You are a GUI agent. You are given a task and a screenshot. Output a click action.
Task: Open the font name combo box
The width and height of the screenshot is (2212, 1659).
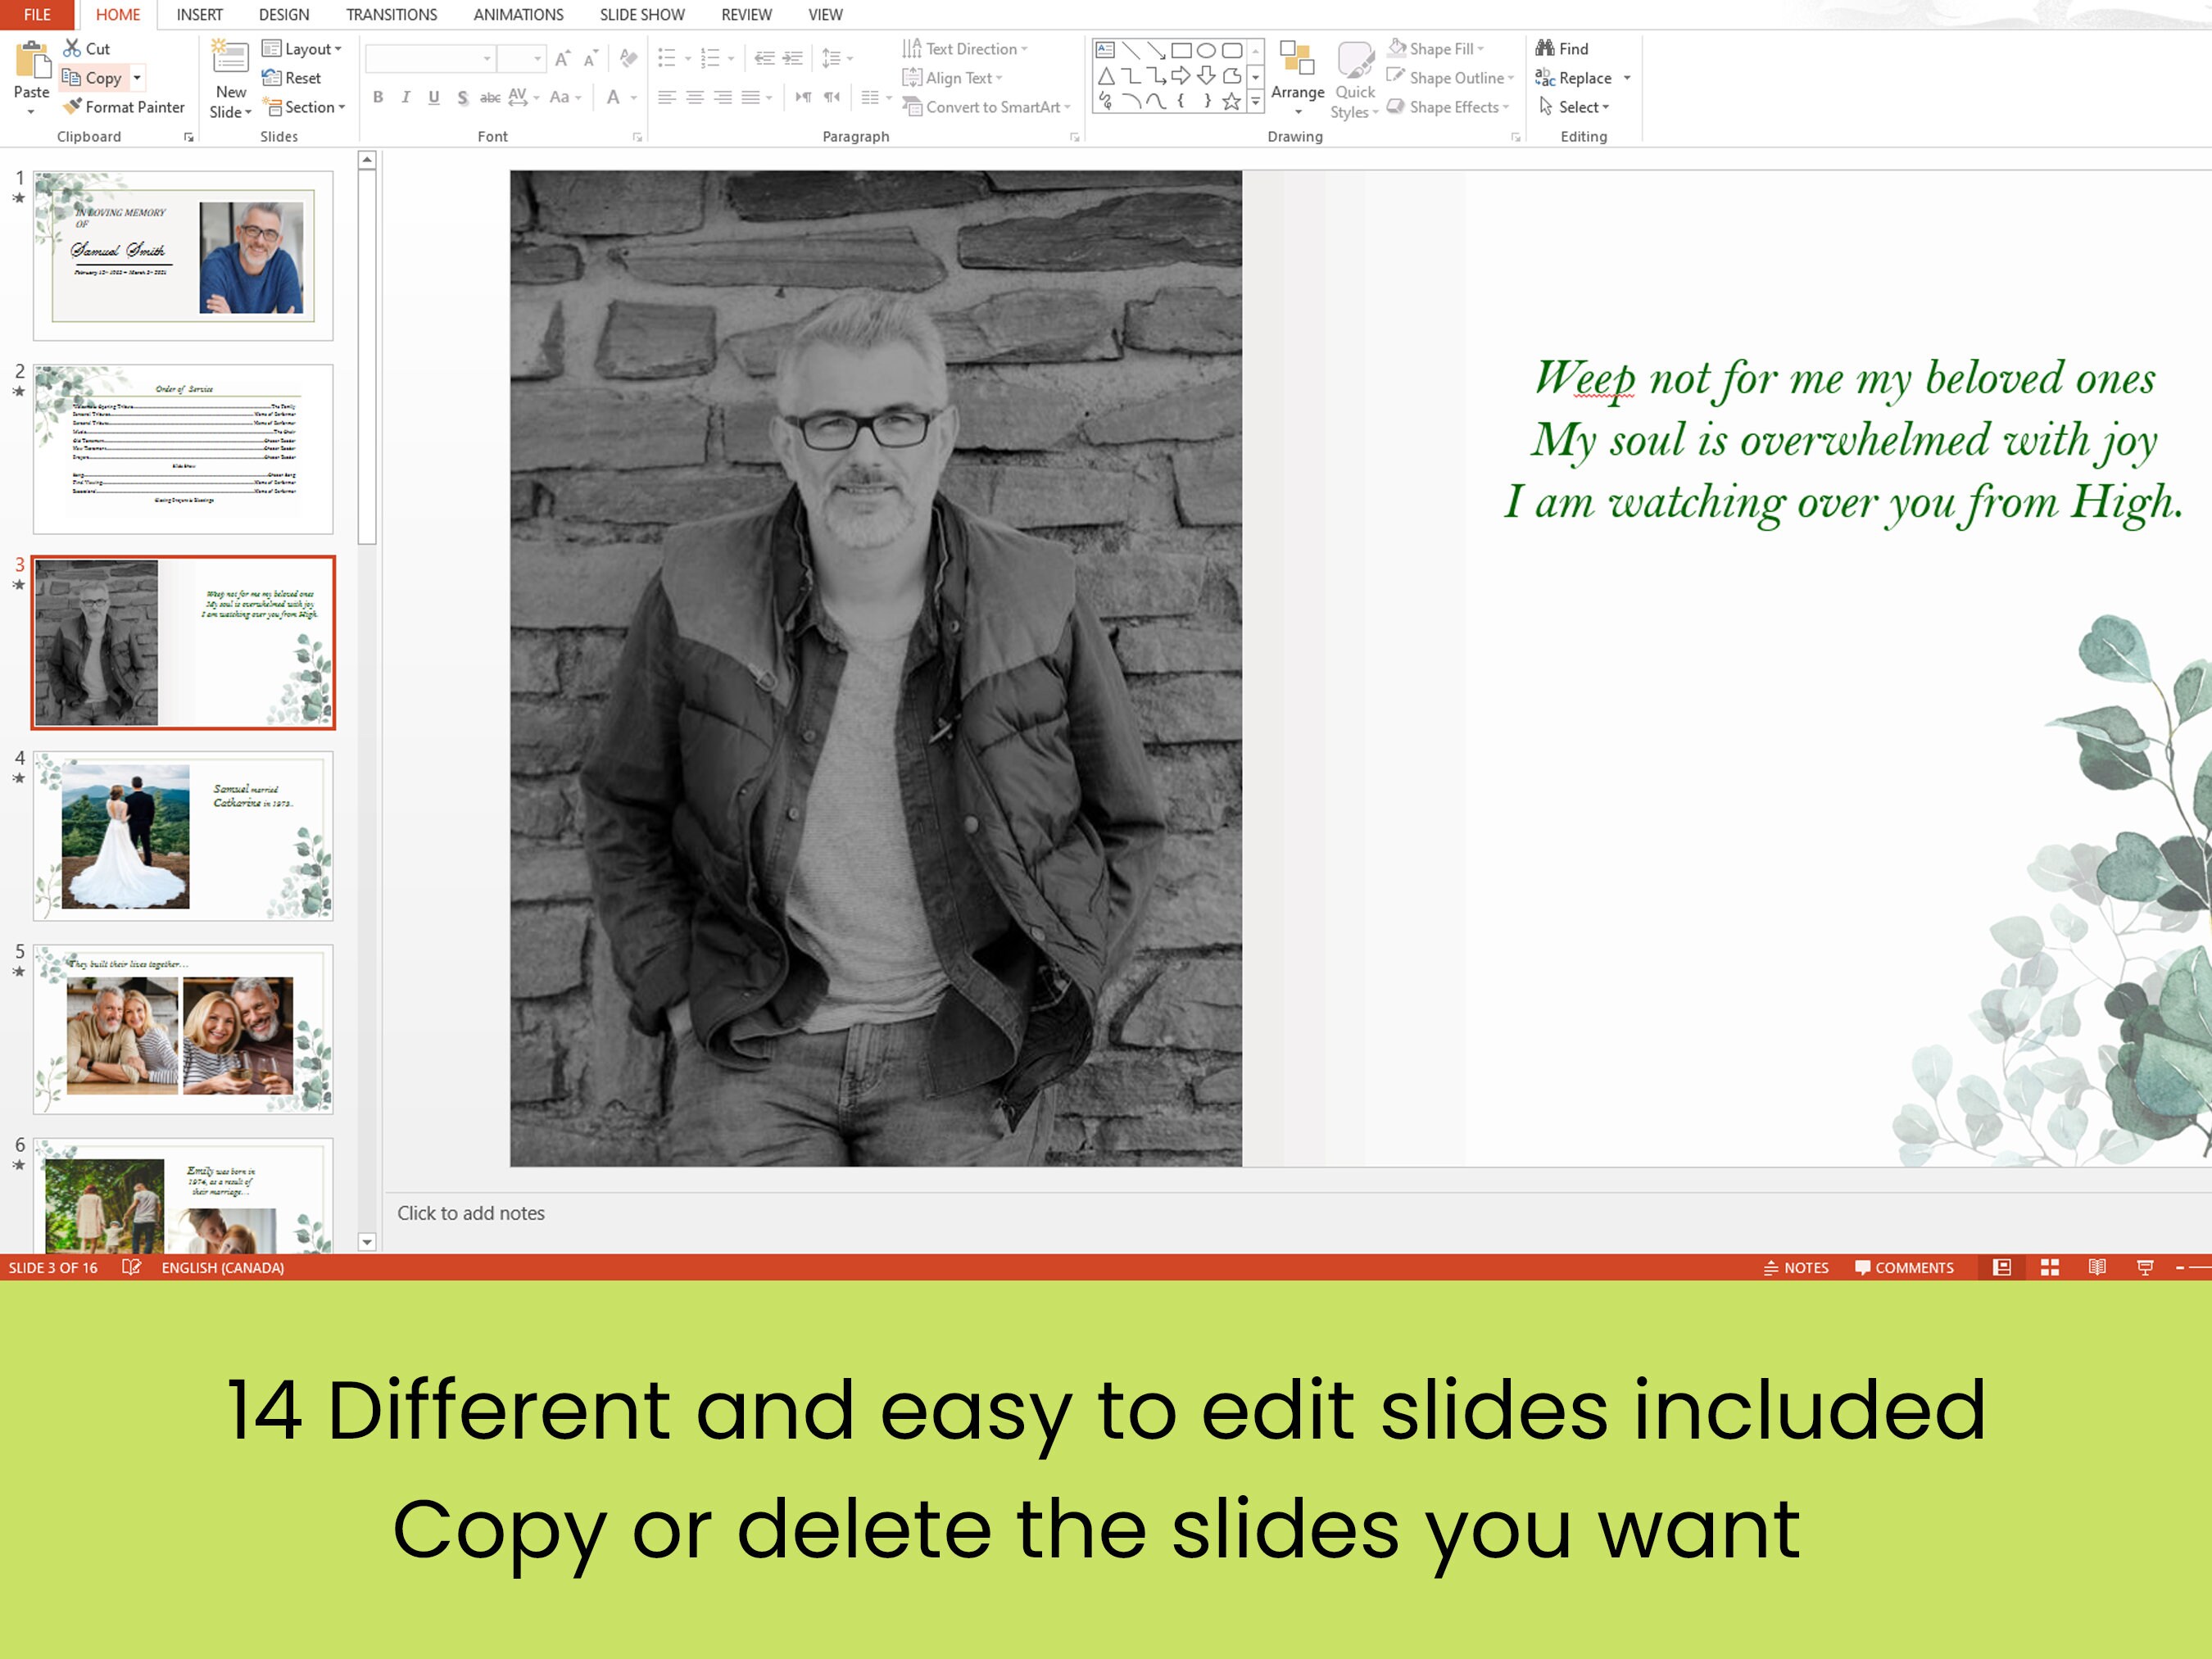coord(430,59)
